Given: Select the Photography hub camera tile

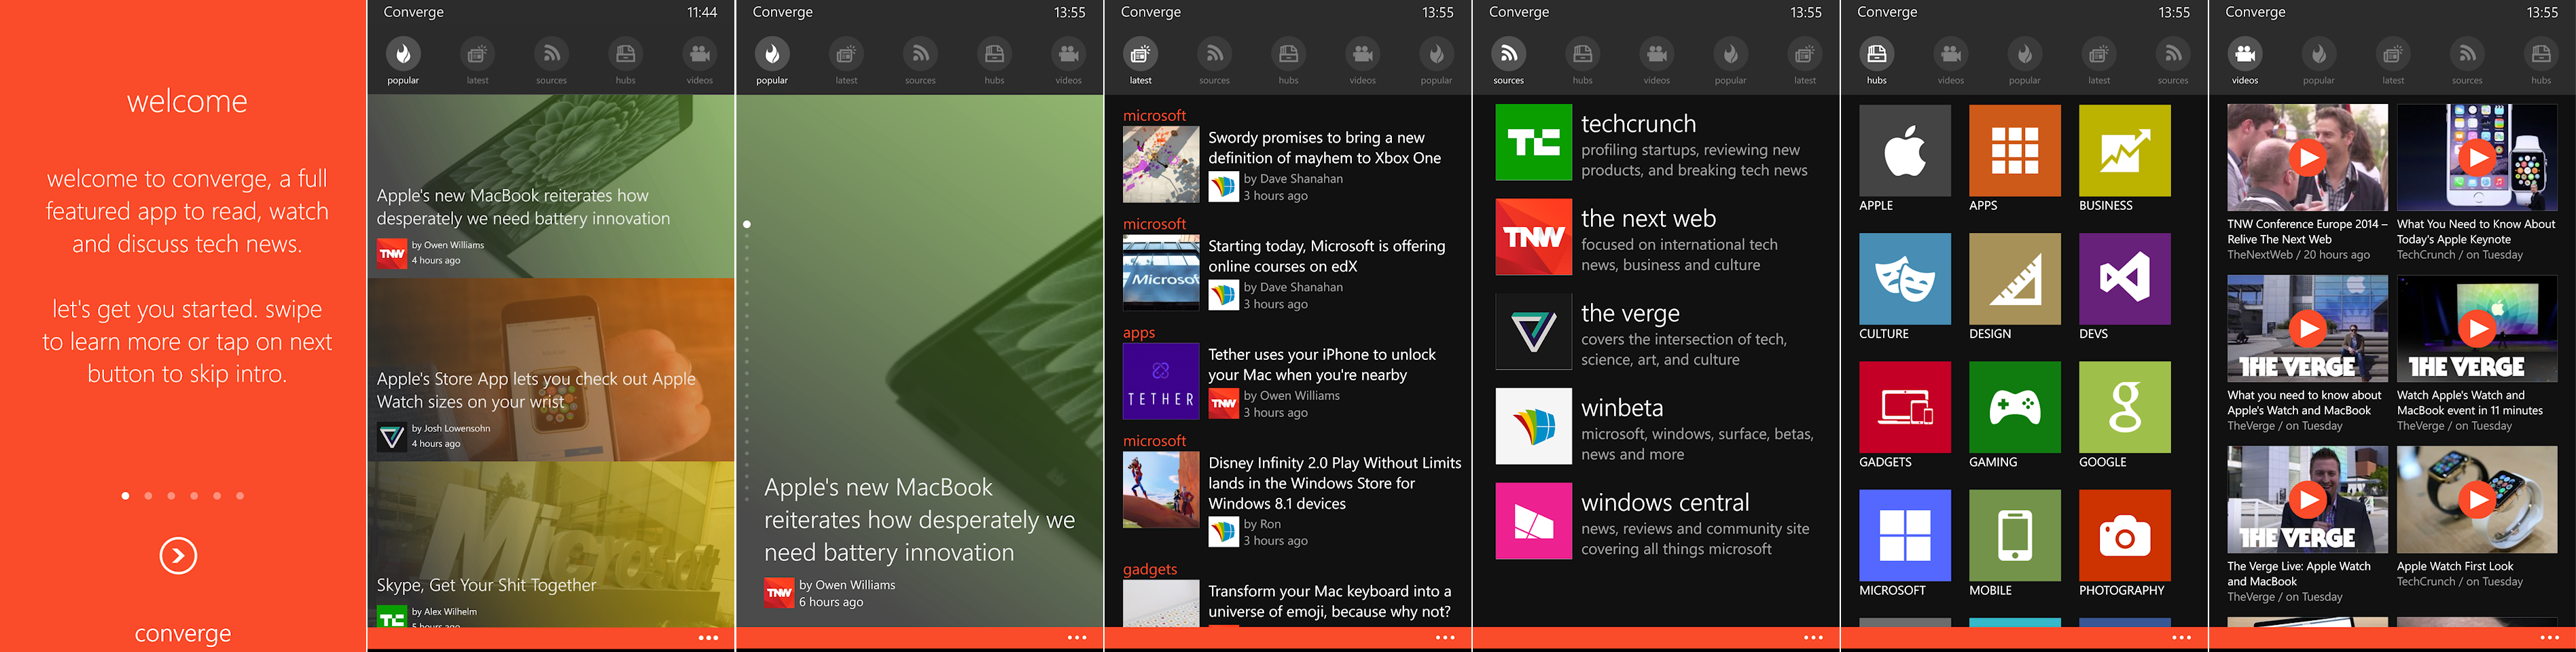Looking at the screenshot, I should point(2124,535).
